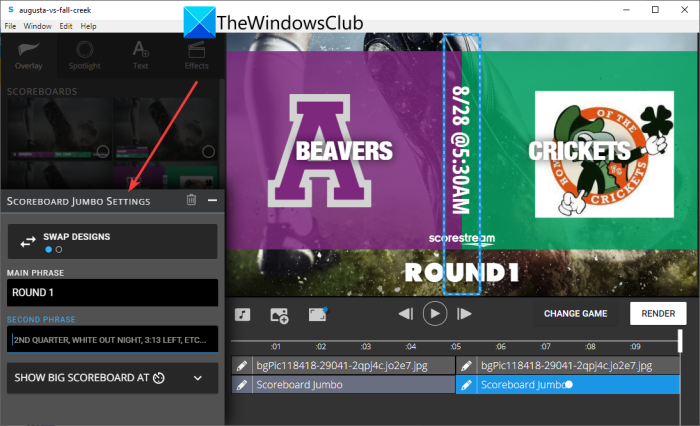Click the Swap Designs button
Image resolution: width=700 pixels, height=426 pixels.
click(x=112, y=242)
